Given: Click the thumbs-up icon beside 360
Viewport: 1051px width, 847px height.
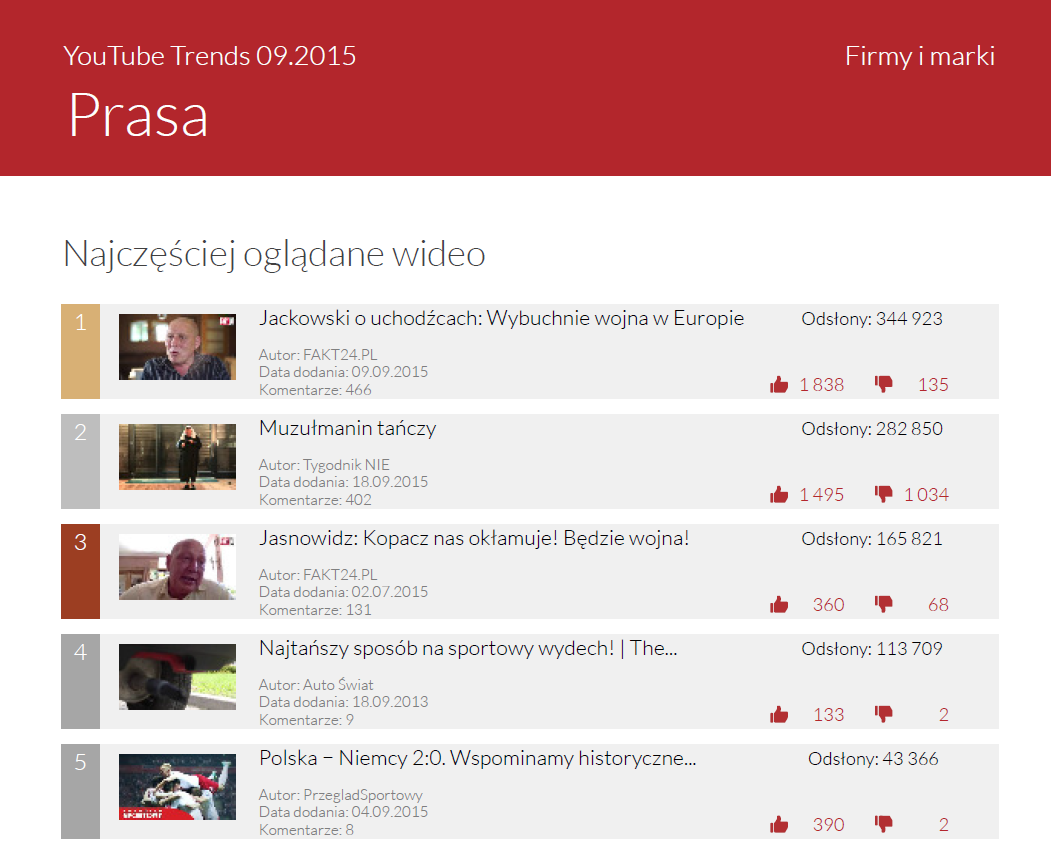Looking at the screenshot, I should coord(779,603).
